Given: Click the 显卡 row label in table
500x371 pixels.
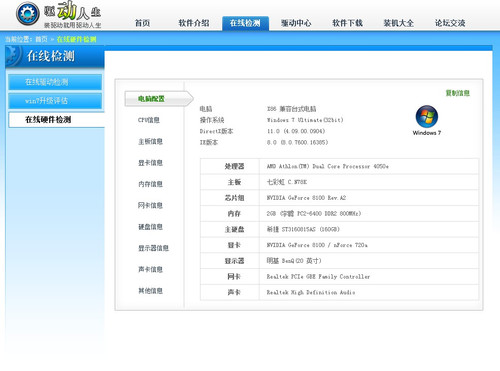Looking at the screenshot, I should [234, 245].
